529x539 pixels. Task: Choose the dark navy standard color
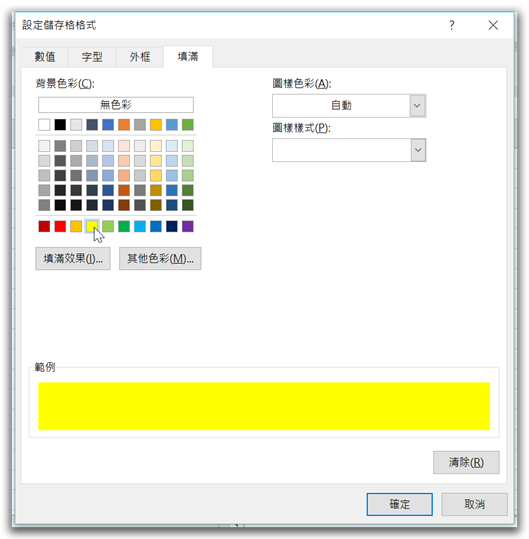(172, 226)
